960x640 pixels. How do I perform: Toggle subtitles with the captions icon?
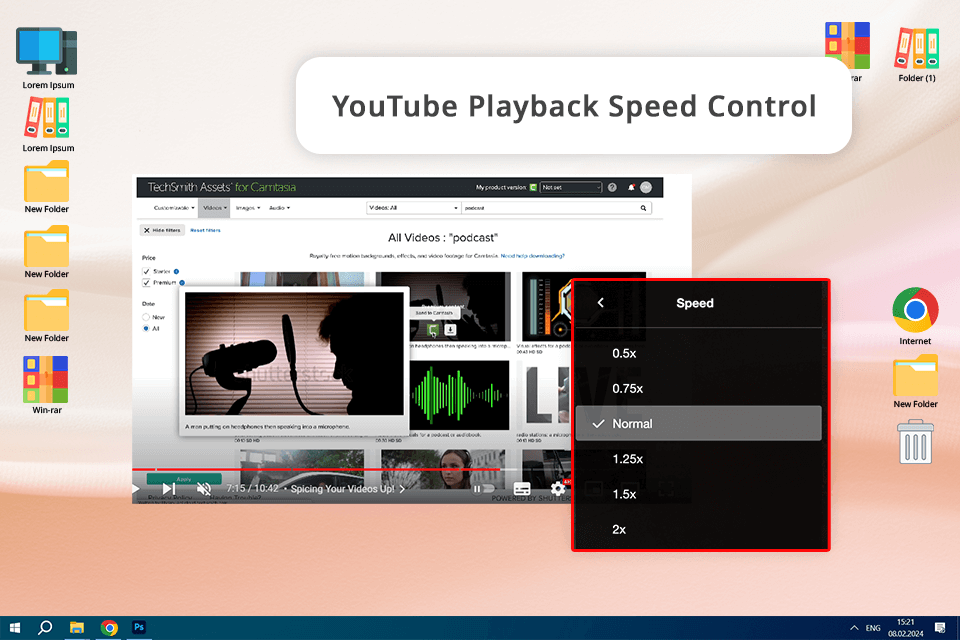click(x=522, y=489)
